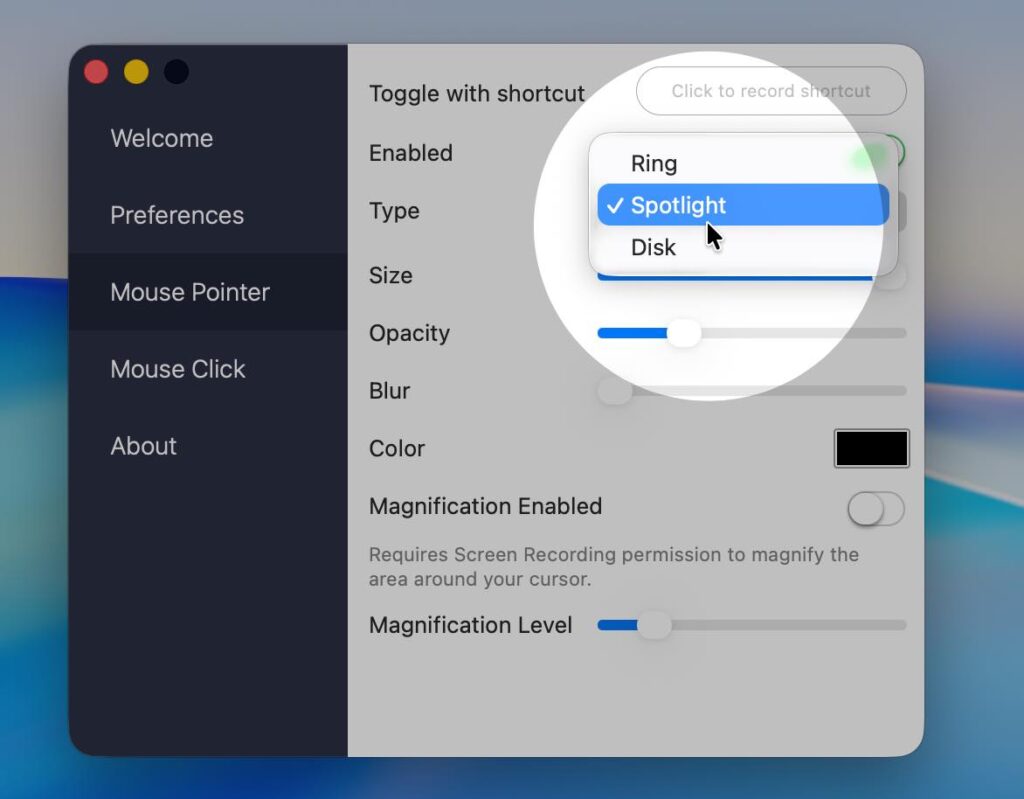Screen dimensions: 1024x799
Task: Switch to the Mouse Click settings
Action: click(178, 369)
